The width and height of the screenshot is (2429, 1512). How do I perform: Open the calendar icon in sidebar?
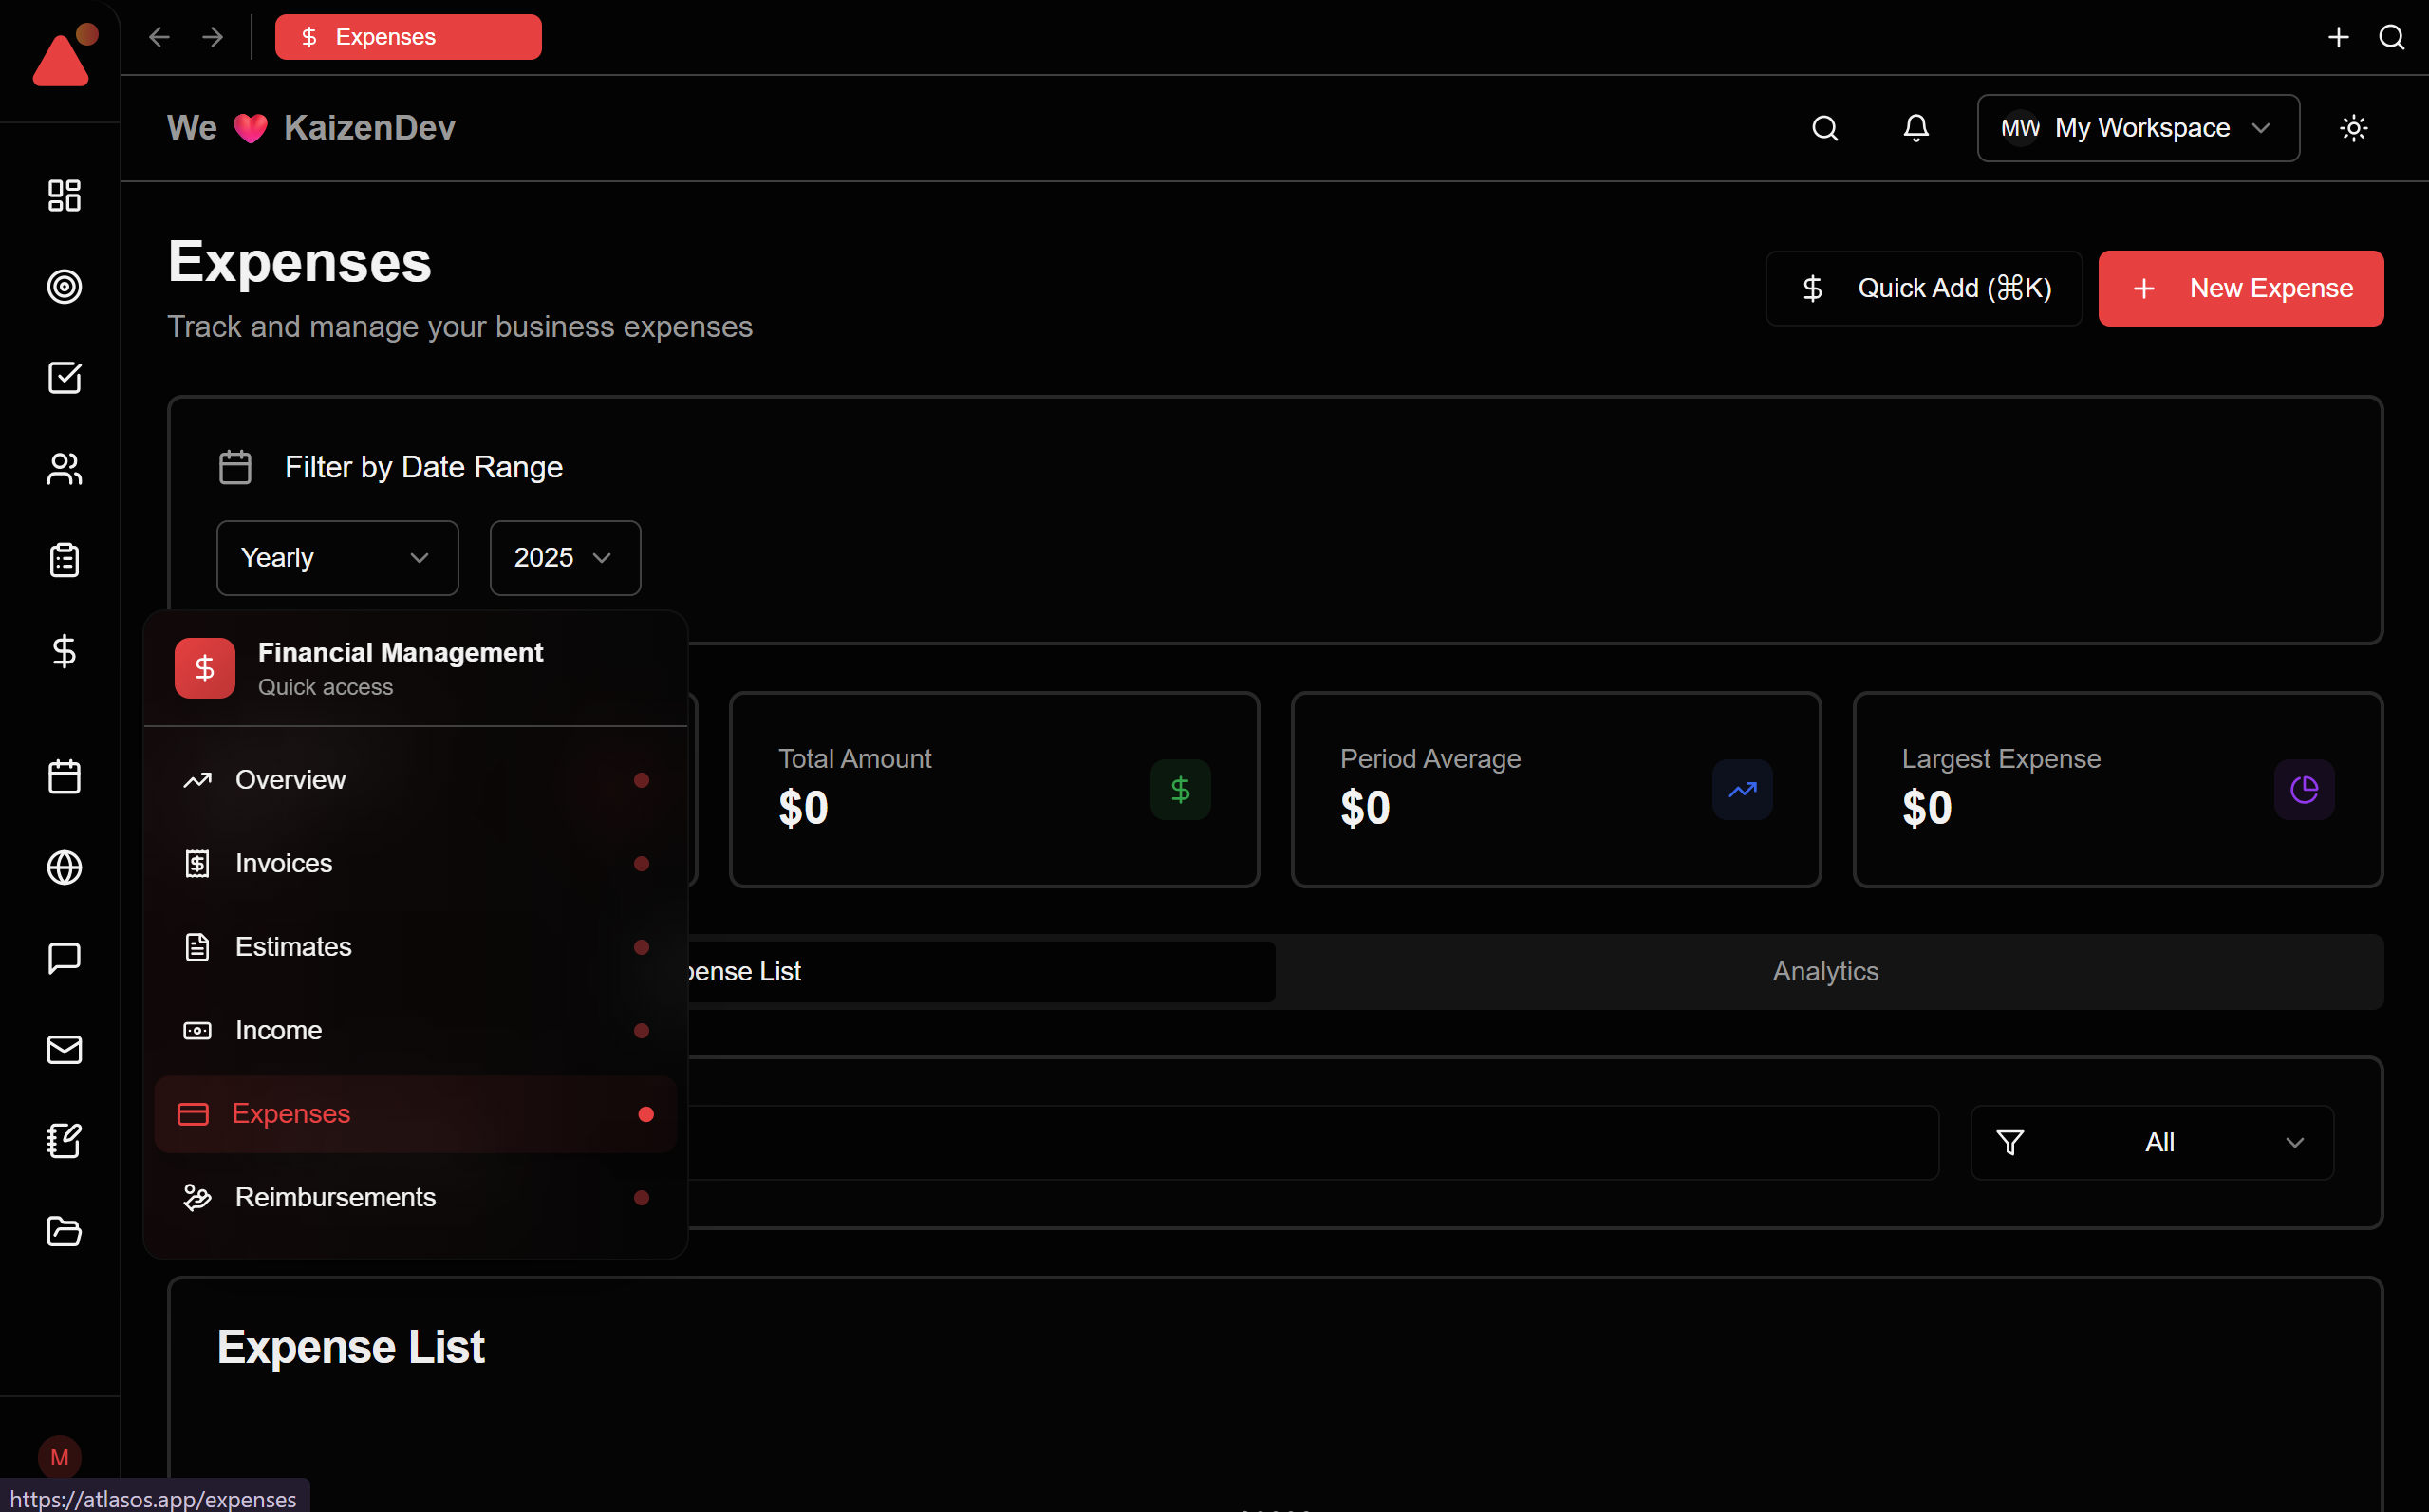coord(64,776)
